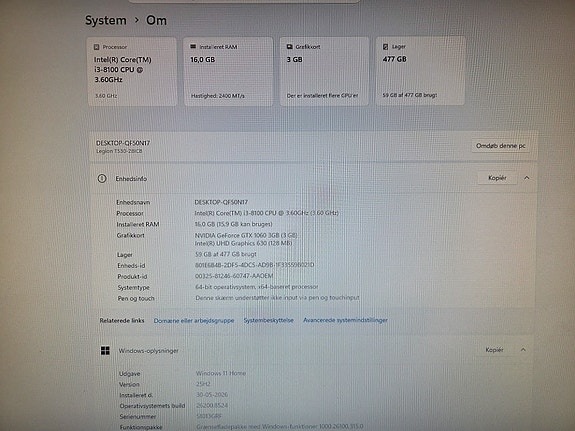Collapse the Windows-oplysninger section chevron
This screenshot has height=431, width=575.
click(x=523, y=350)
